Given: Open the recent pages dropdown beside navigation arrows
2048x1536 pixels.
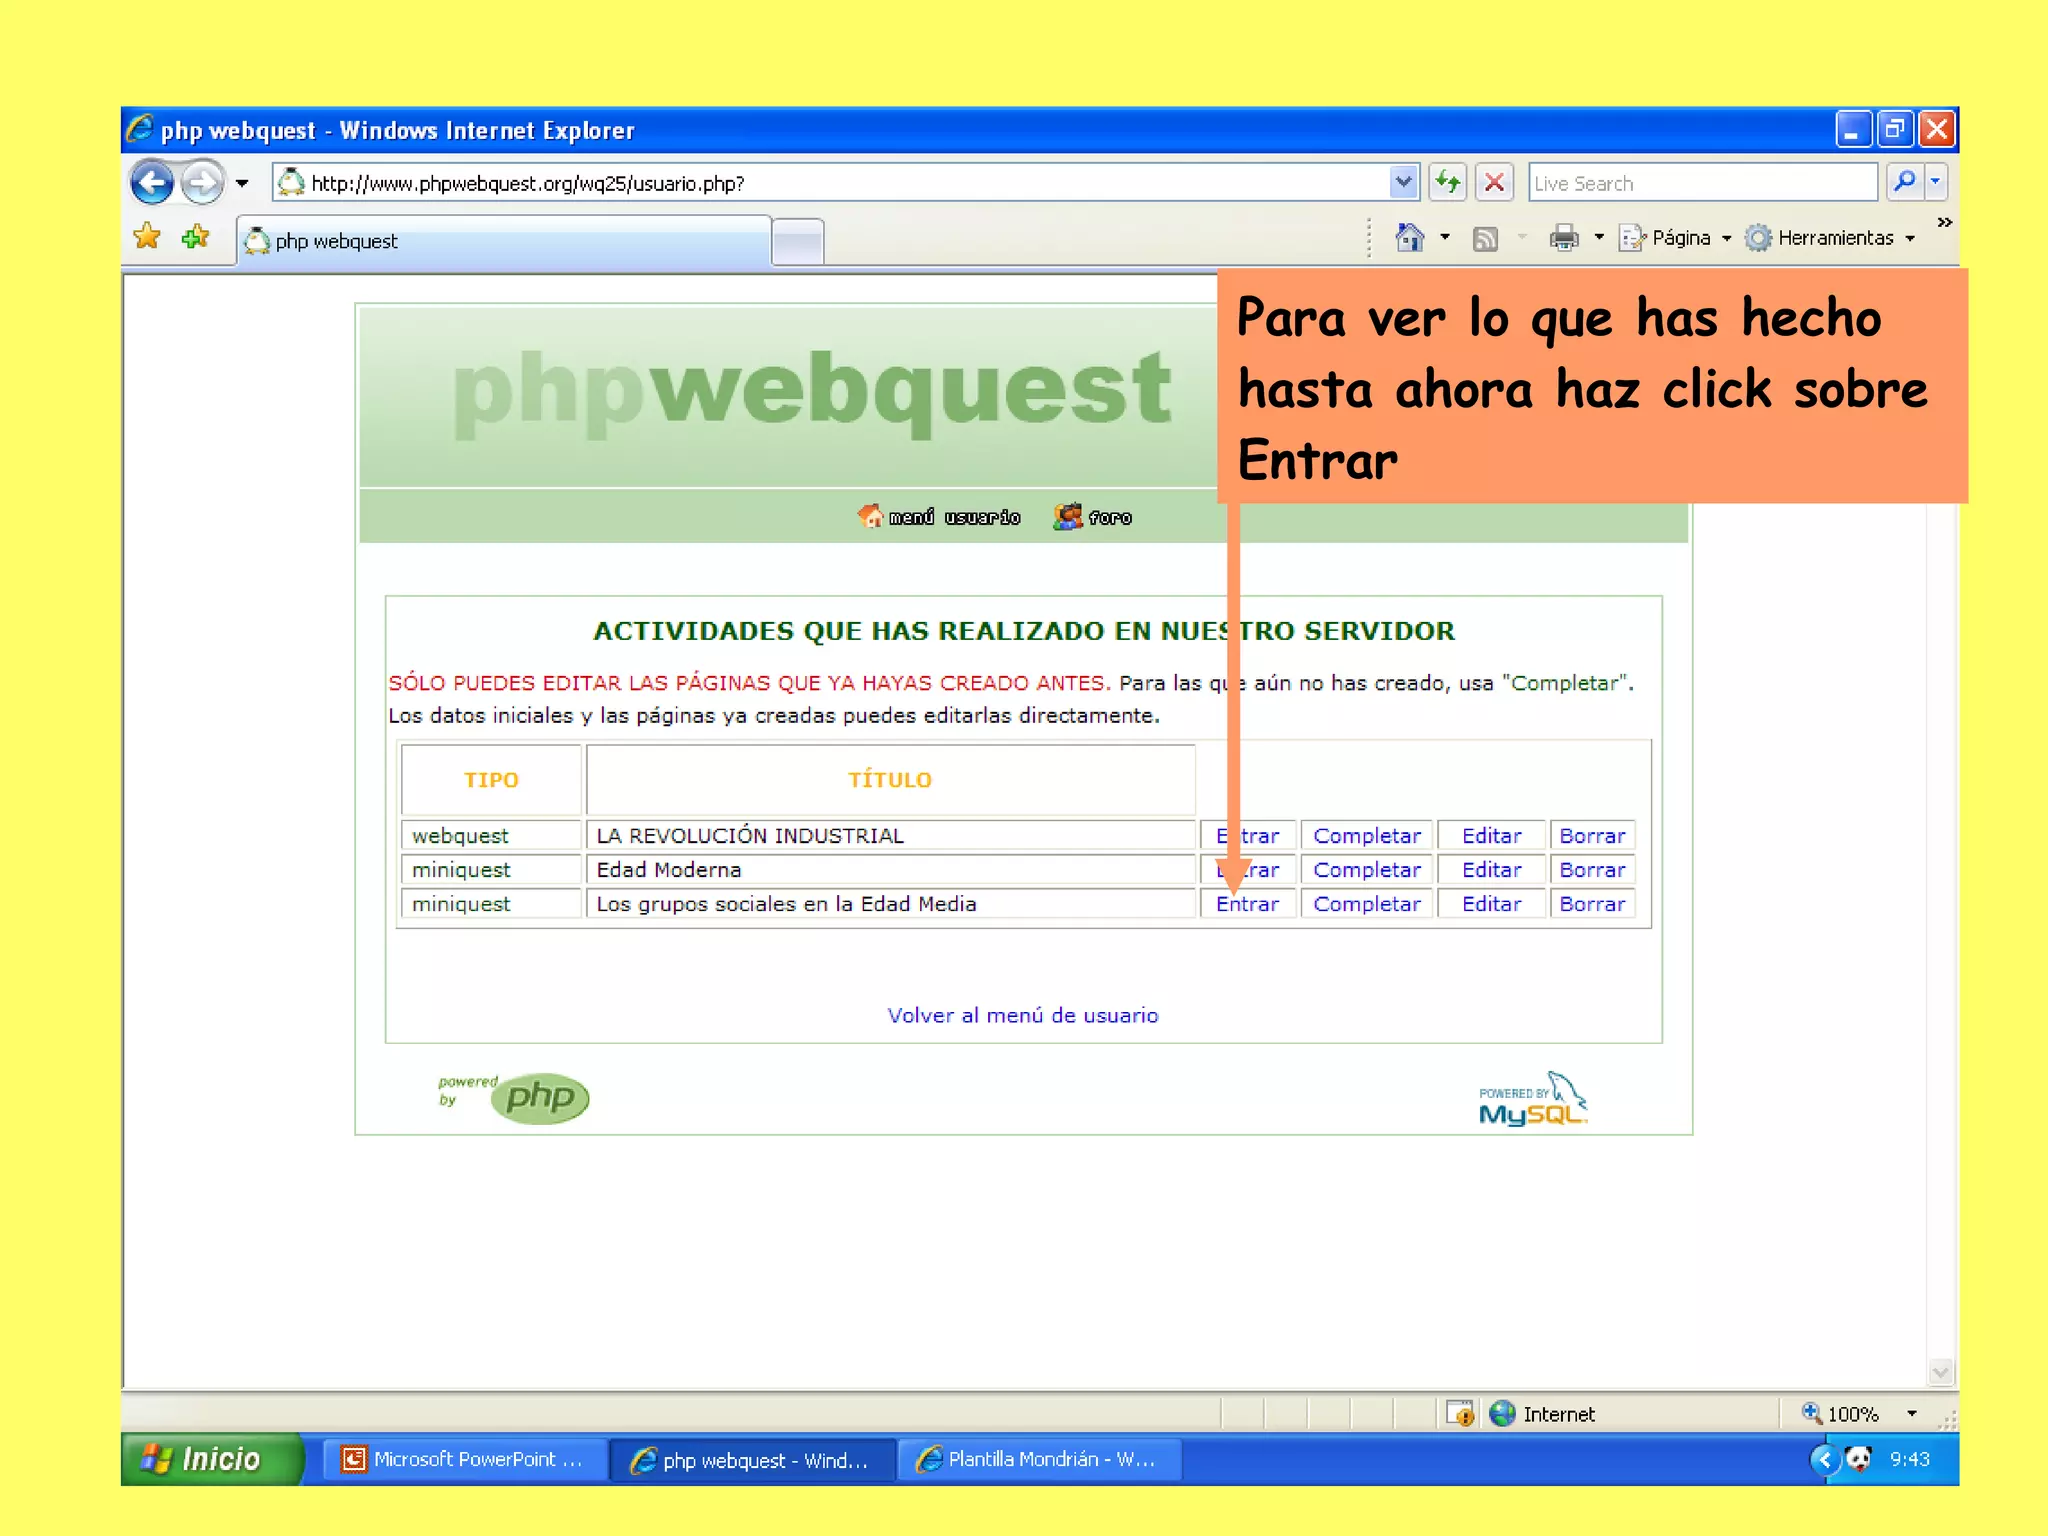Looking at the screenshot, I should pos(242,184).
